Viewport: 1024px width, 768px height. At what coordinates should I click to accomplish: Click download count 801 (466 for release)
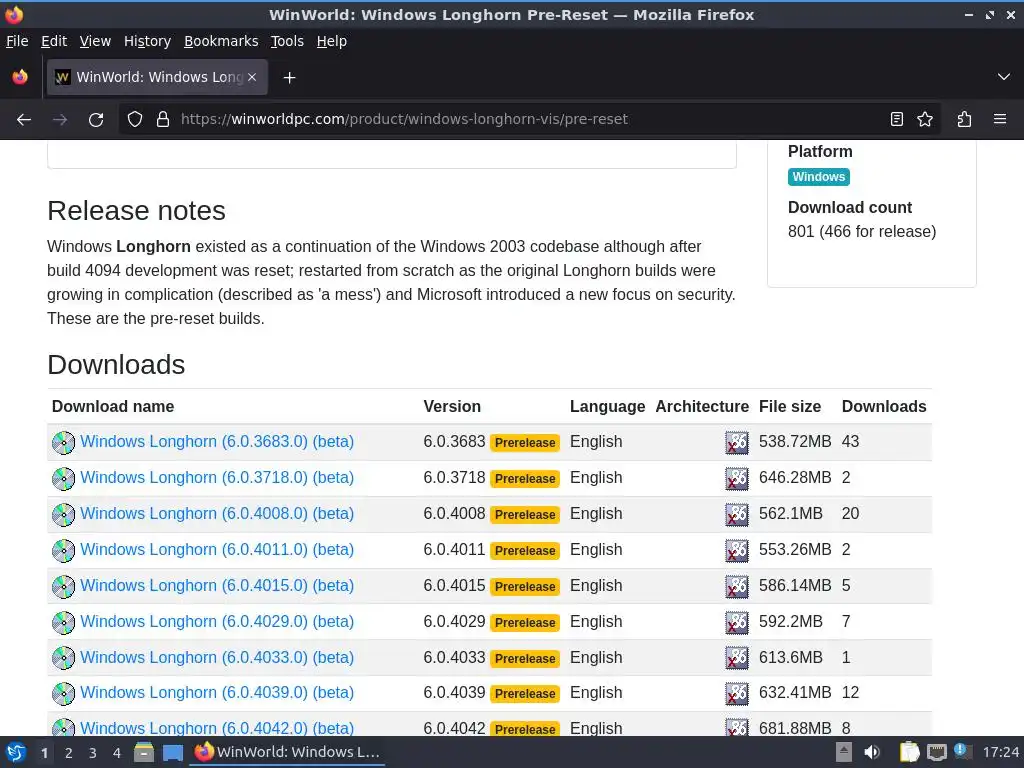pos(862,231)
